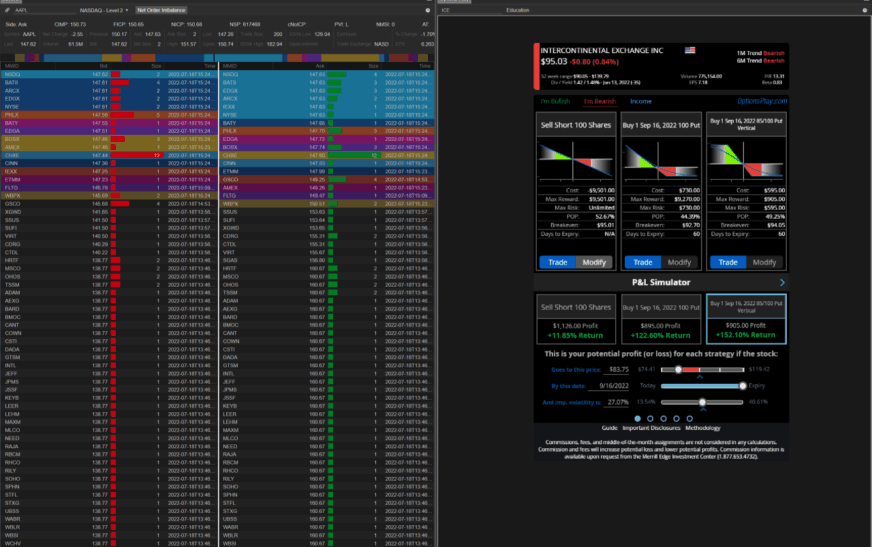Viewport: 872px width, 547px height.
Task: Click the CHXE bid row at 147.44
Action: 109,156
